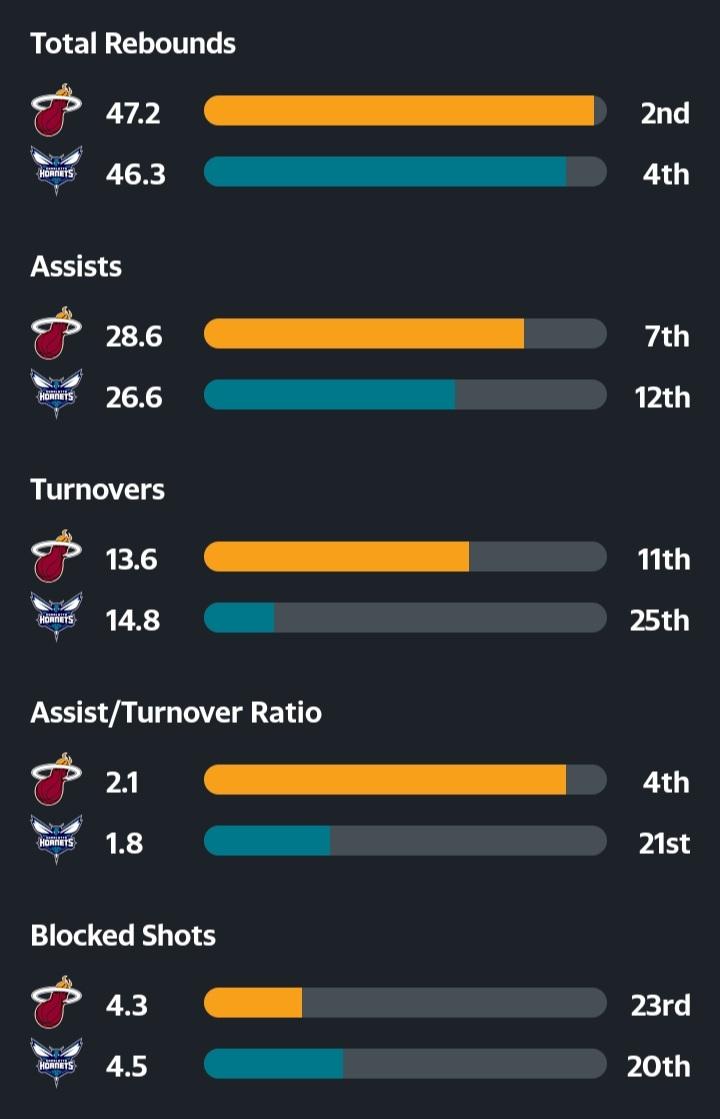Click the orange Heat Total Rebounds bar
Image resolution: width=720 pixels, height=1119 pixels.
(399, 111)
